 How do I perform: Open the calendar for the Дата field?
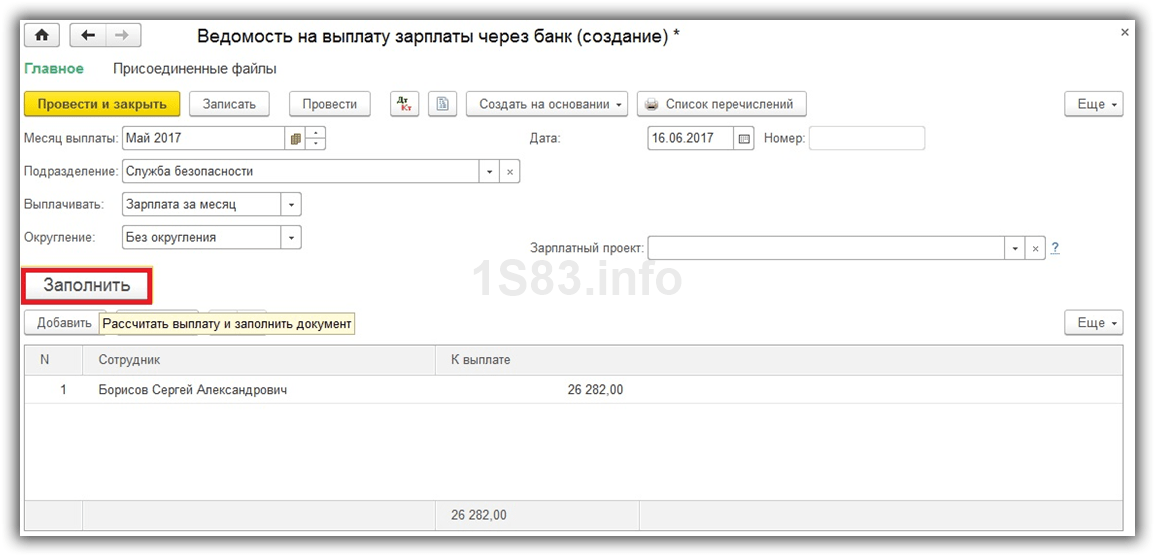[744, 138]
